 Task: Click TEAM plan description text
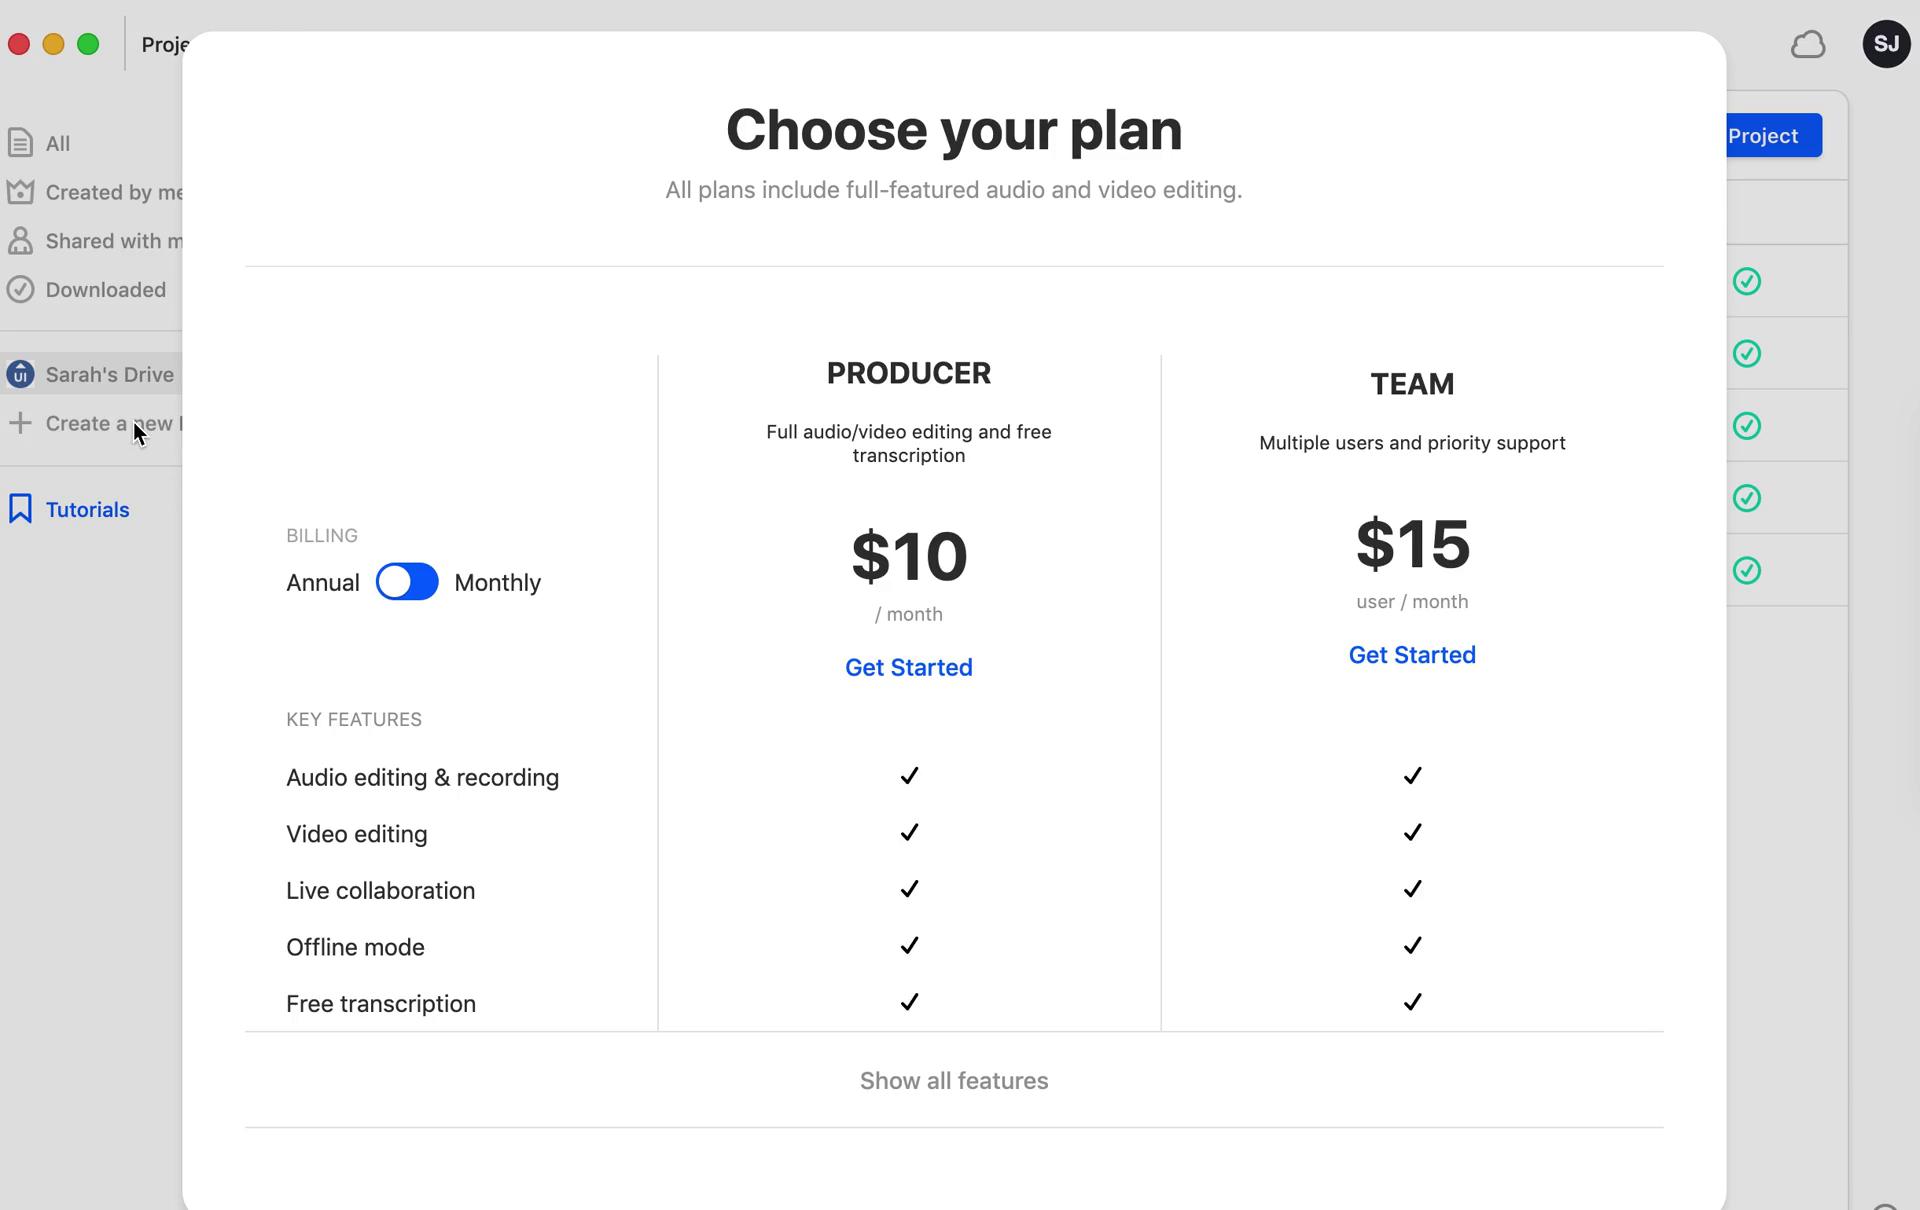1411,442
